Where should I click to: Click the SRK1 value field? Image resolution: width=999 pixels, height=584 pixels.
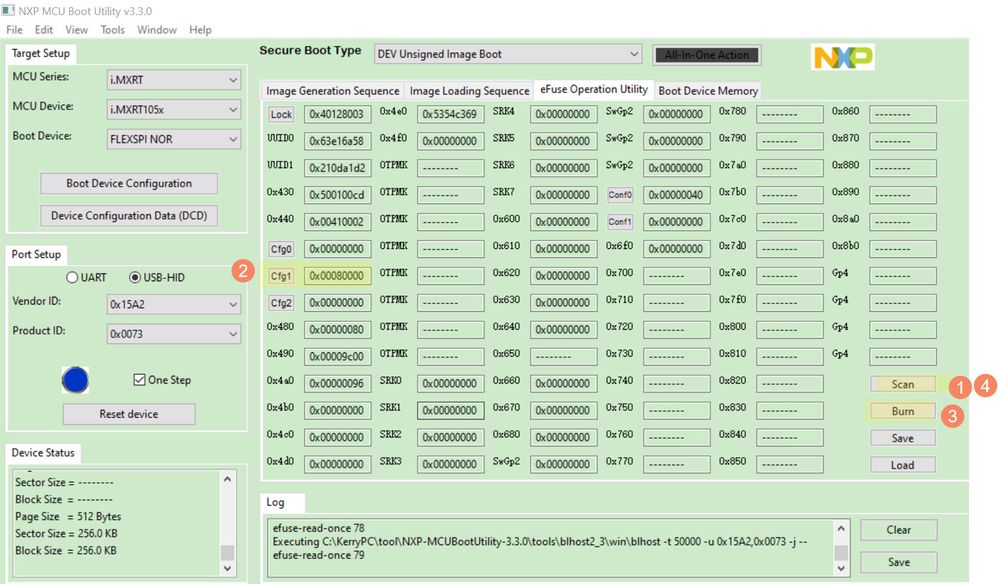[450, 410]
